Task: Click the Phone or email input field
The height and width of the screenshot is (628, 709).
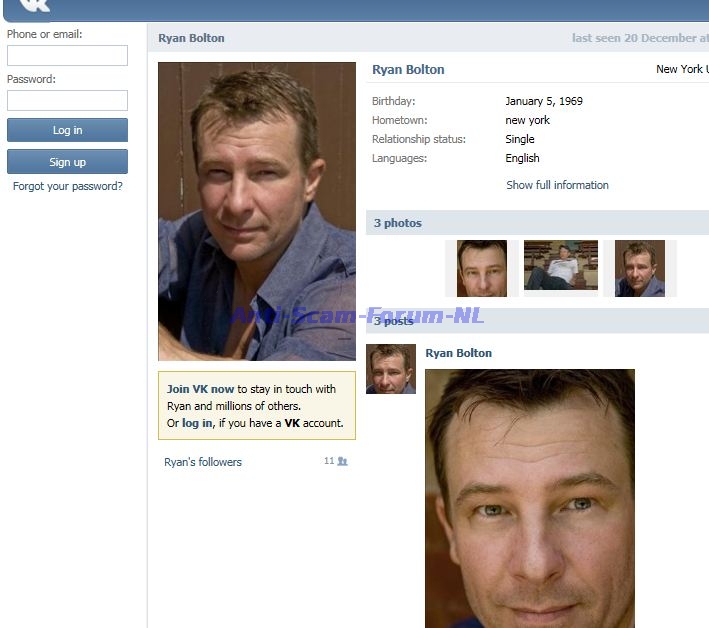Action: tap(67, 56)
